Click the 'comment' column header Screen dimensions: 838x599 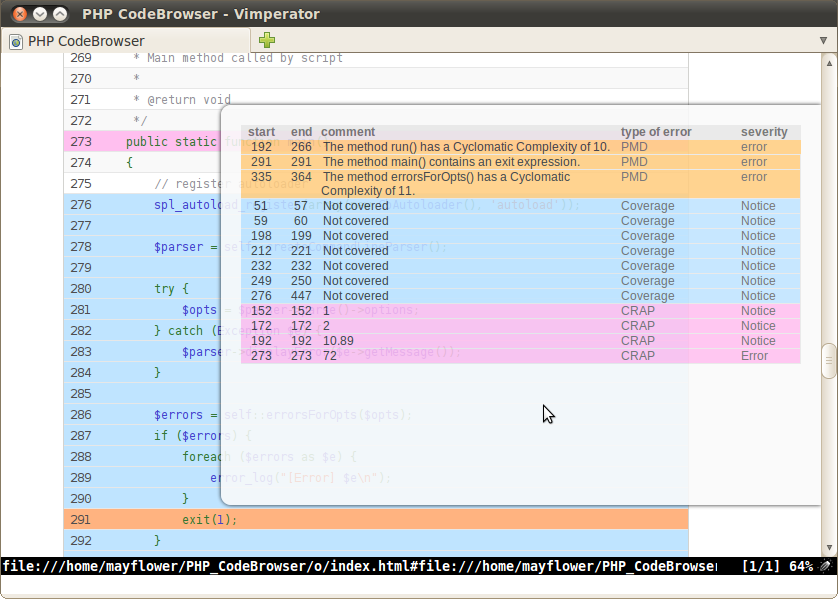[348, 131]
